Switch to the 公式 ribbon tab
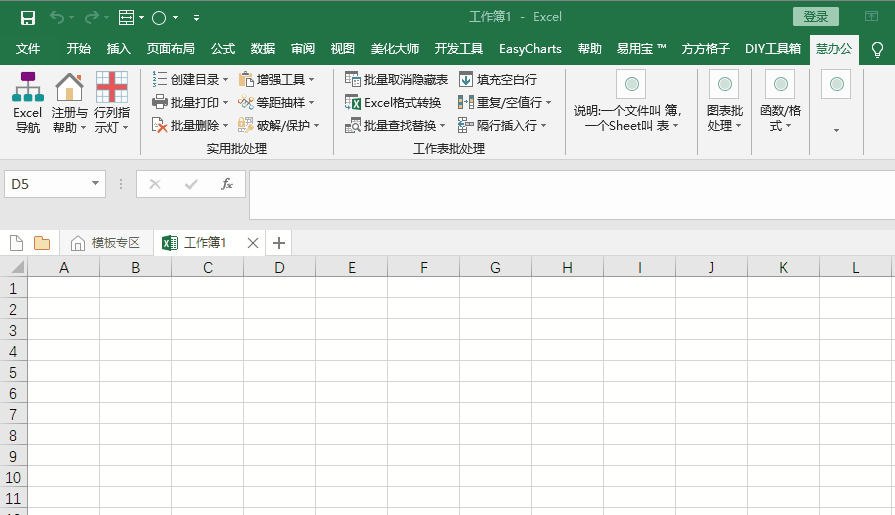This screenshot has height=515, width=895. pos(223,49)
